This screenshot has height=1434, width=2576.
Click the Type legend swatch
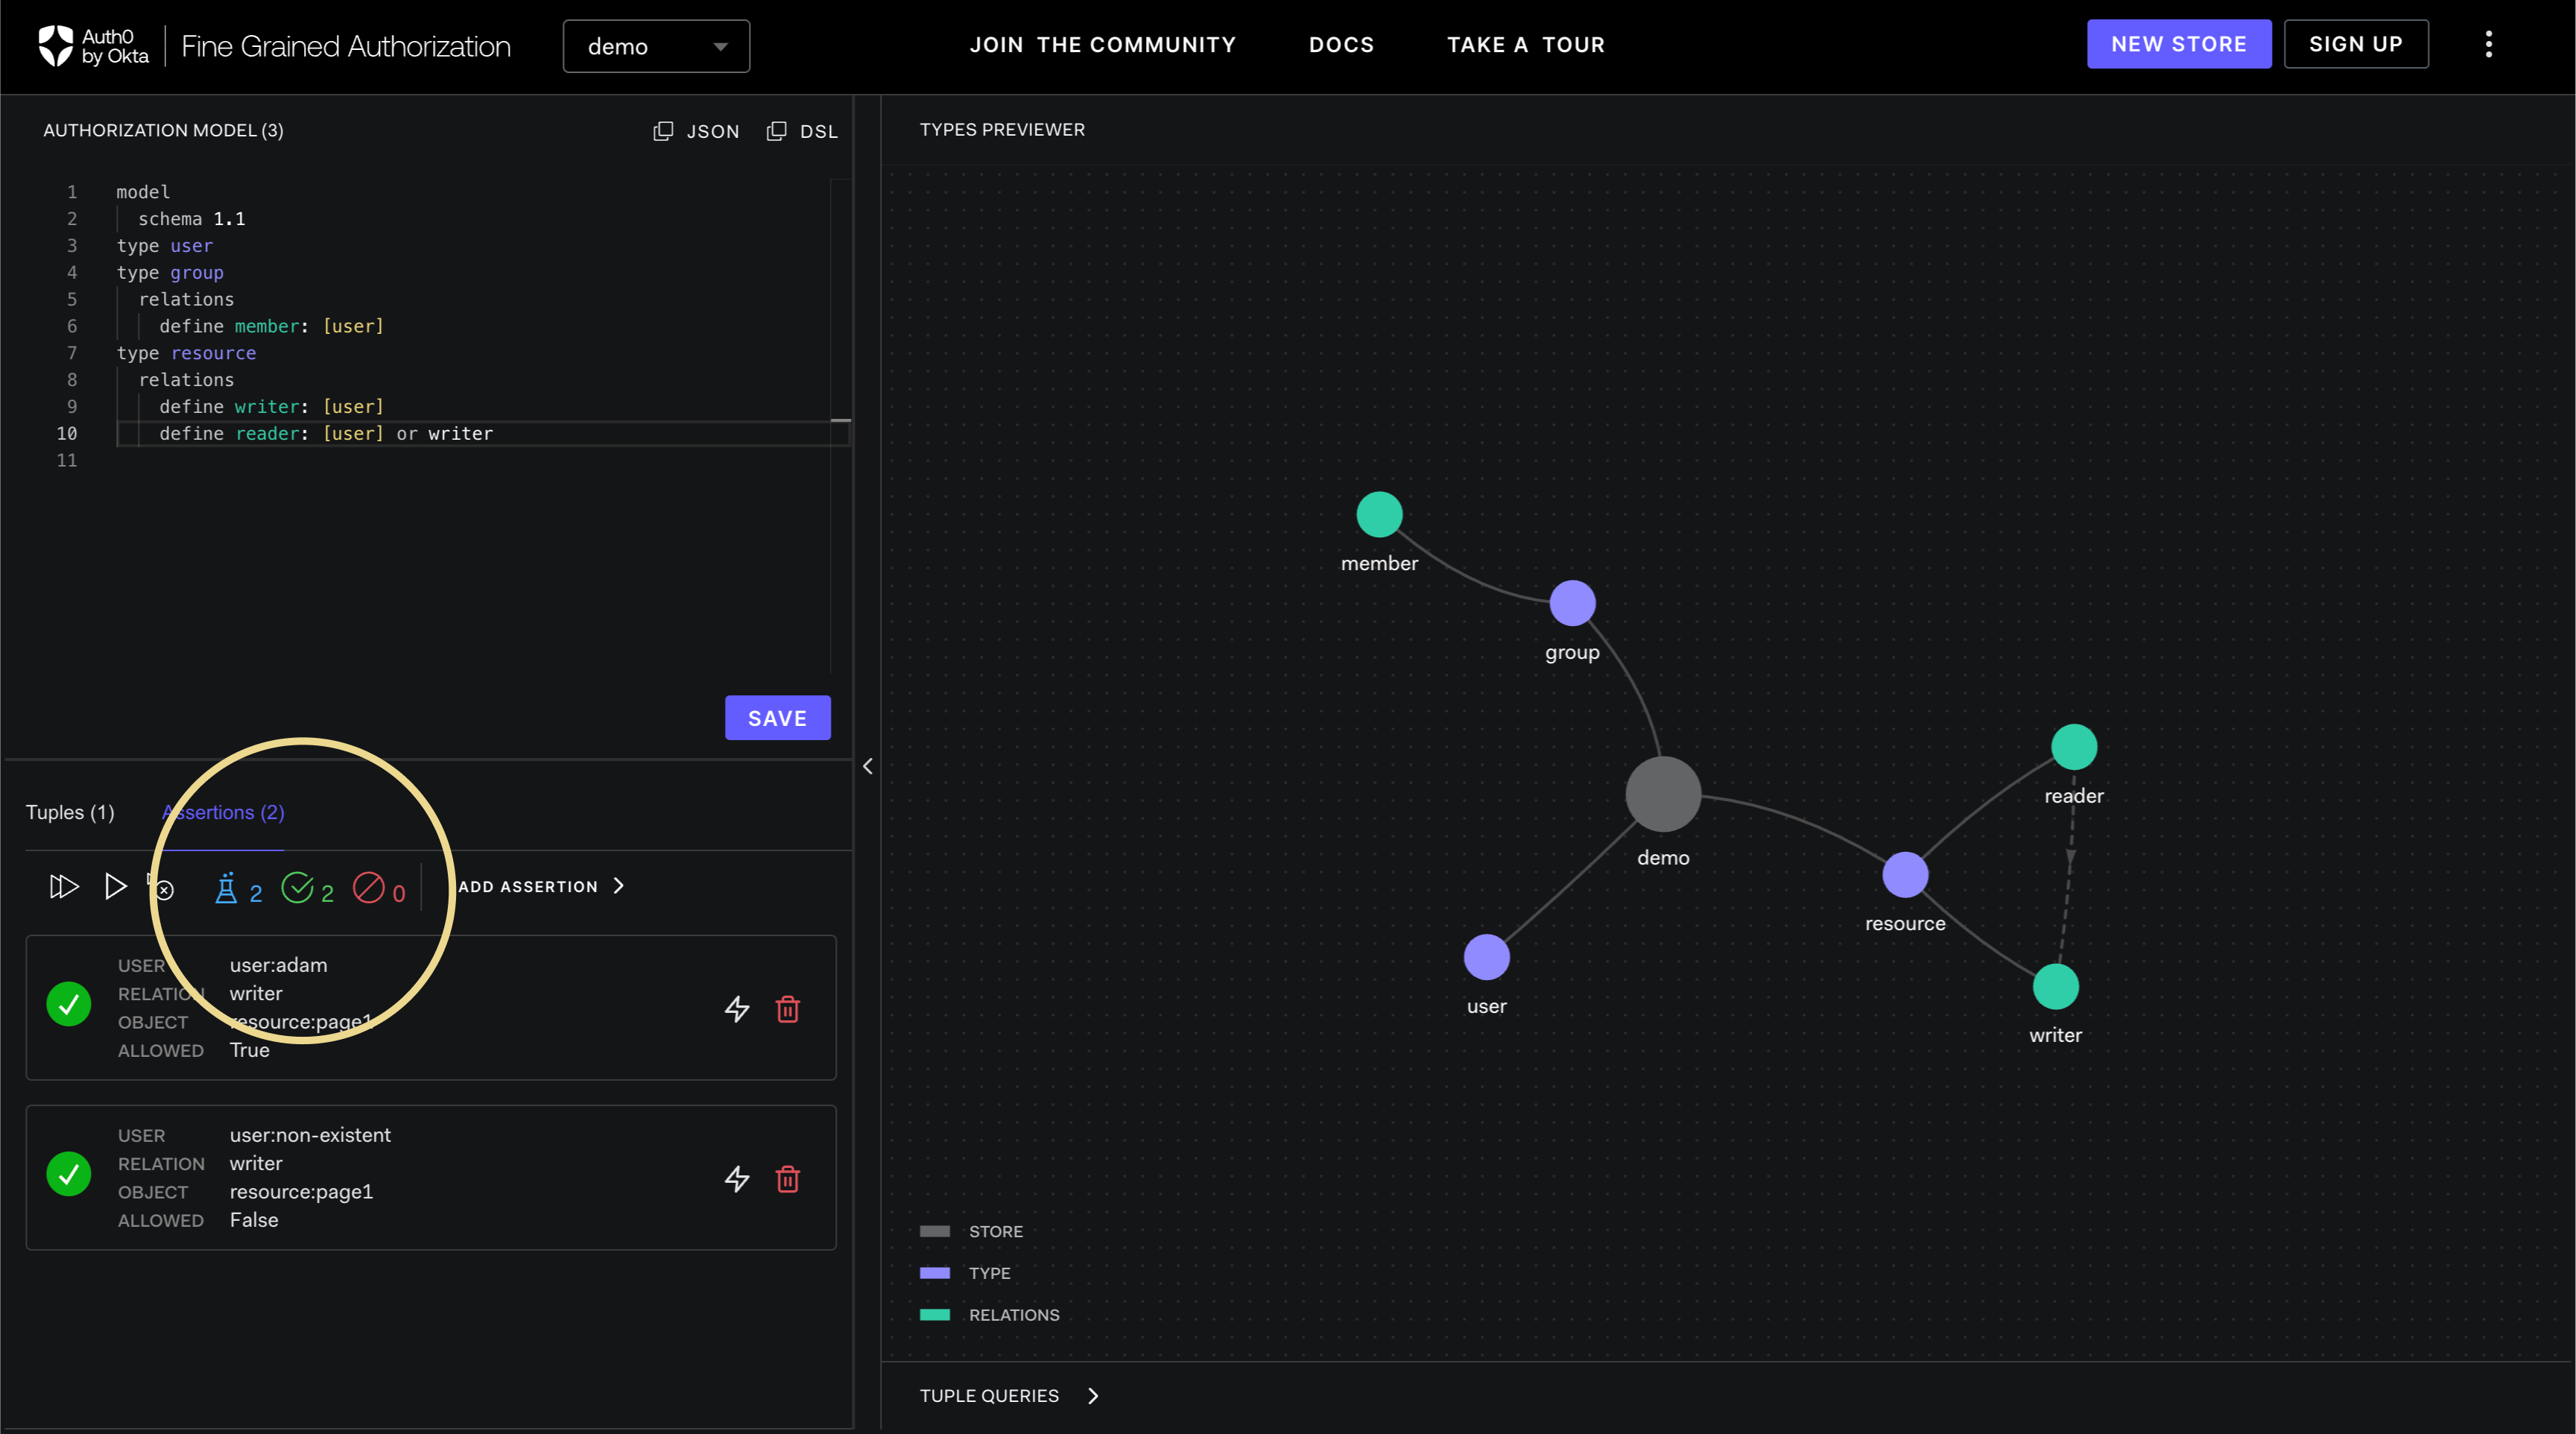pyautogui.click(x=934, y=1273)
